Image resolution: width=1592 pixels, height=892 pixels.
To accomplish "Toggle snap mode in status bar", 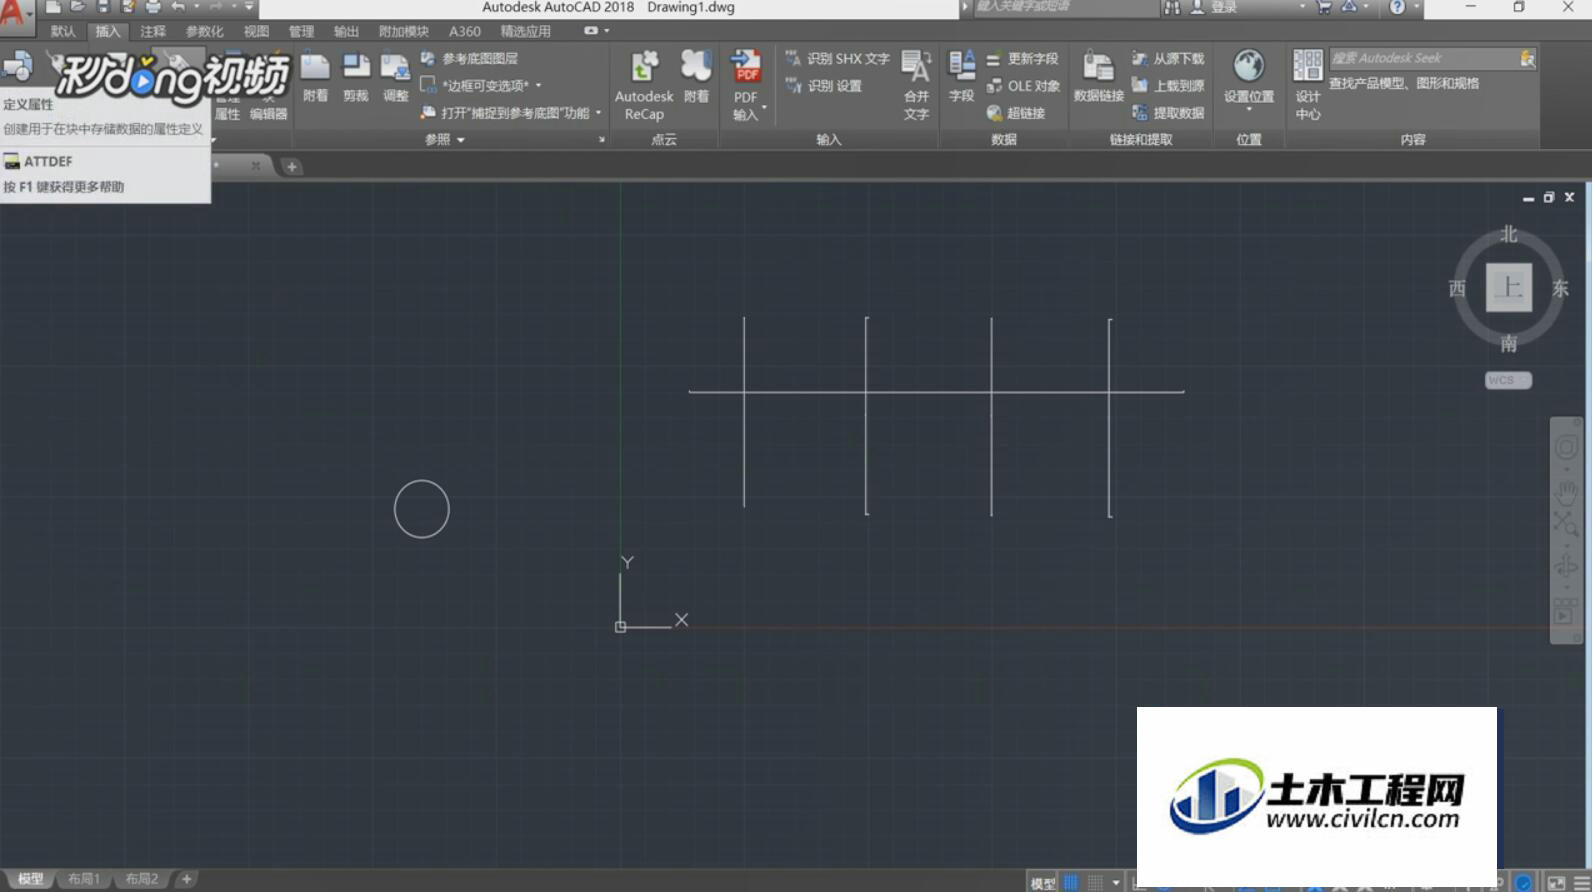I will (x=1096, y=882).
